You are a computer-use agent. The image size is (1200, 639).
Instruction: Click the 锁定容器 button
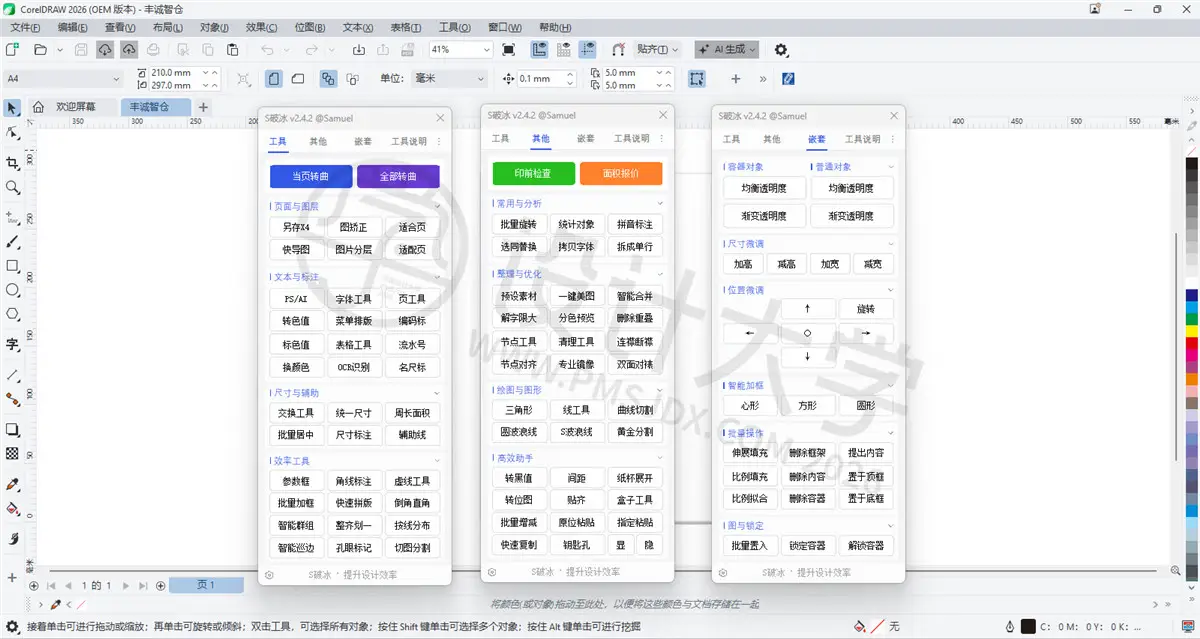808,546
